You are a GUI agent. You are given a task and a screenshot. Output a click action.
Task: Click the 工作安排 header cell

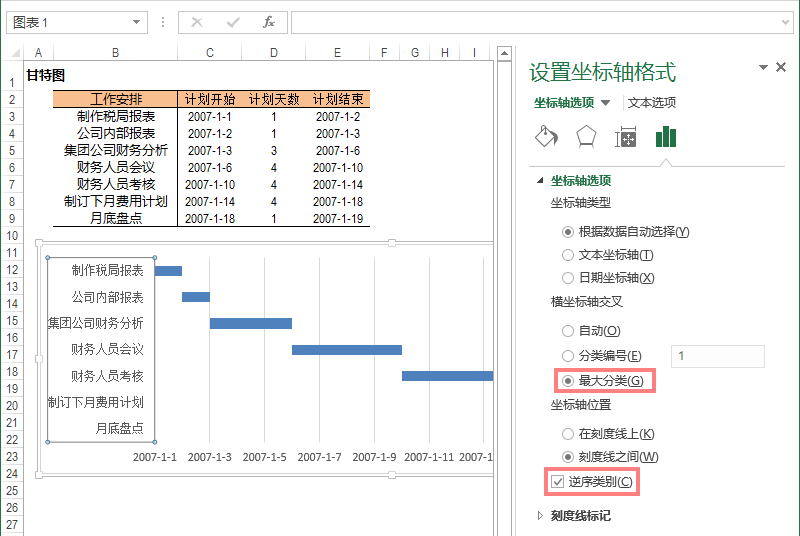pyautogui.click(x=115, y=99)
